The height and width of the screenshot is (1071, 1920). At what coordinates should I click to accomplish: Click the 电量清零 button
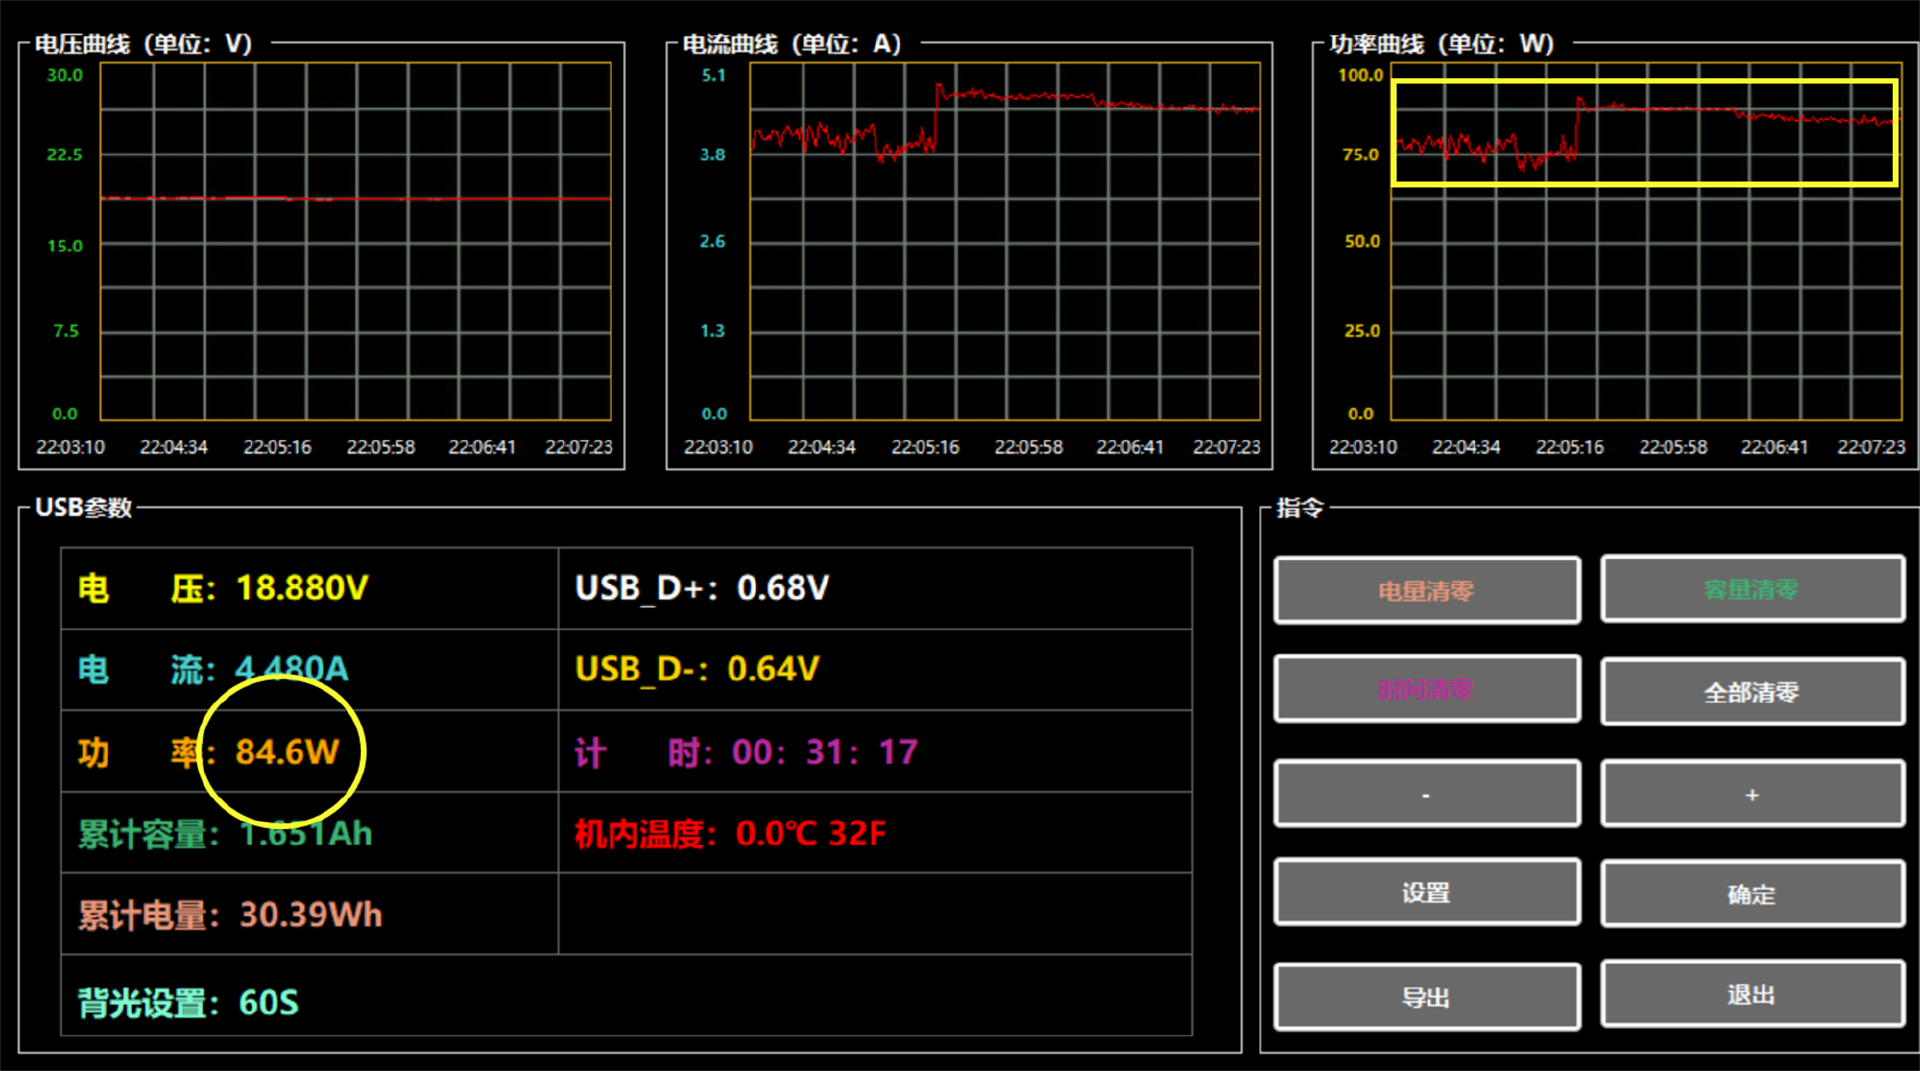pos(1427,591)
